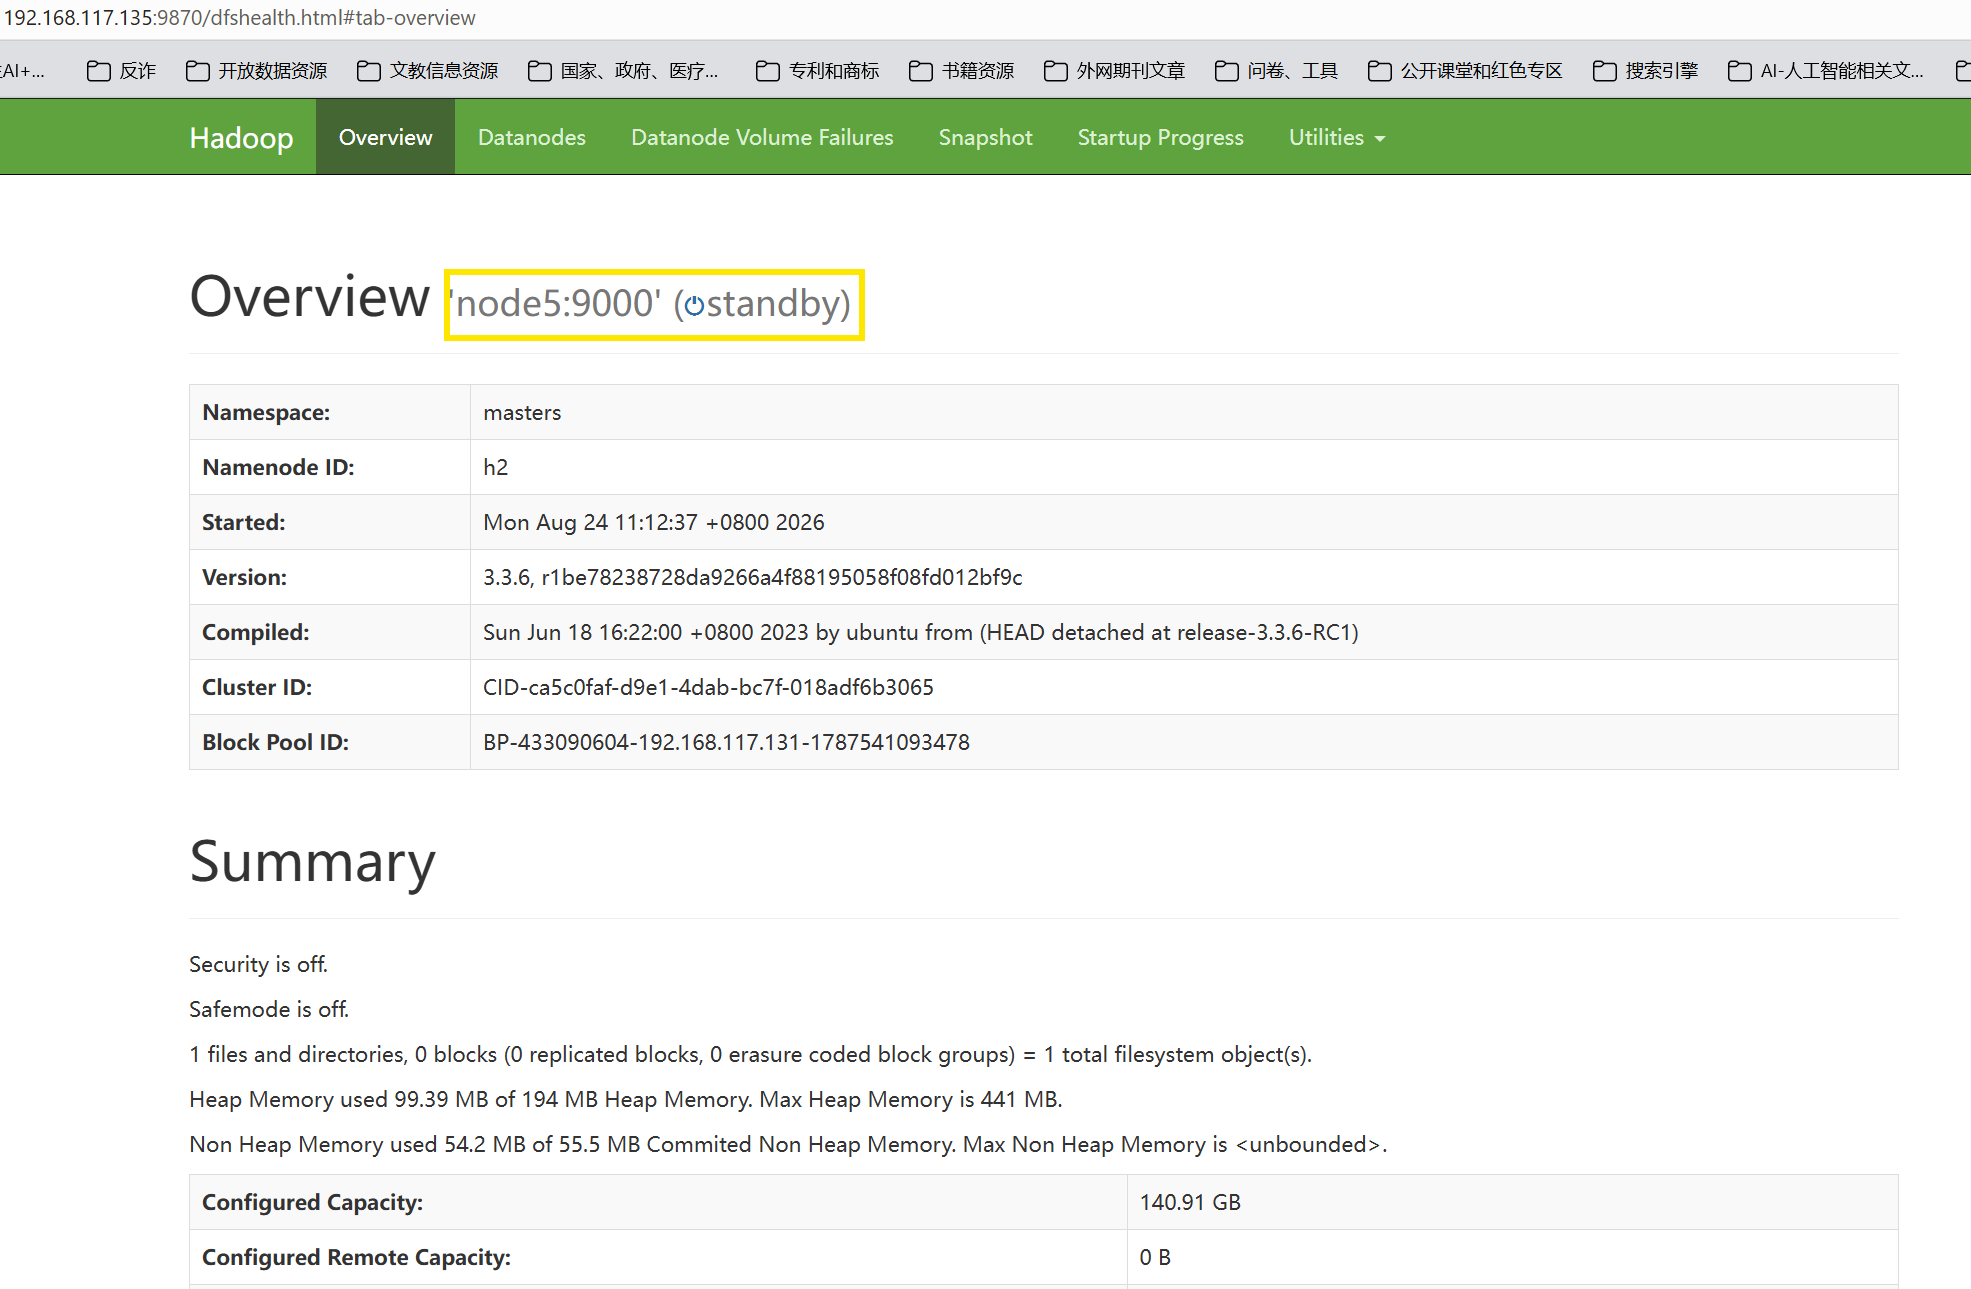
Task: Select the Block Pool ID value 'BP-433090604…'
Action: click(726, 742)
